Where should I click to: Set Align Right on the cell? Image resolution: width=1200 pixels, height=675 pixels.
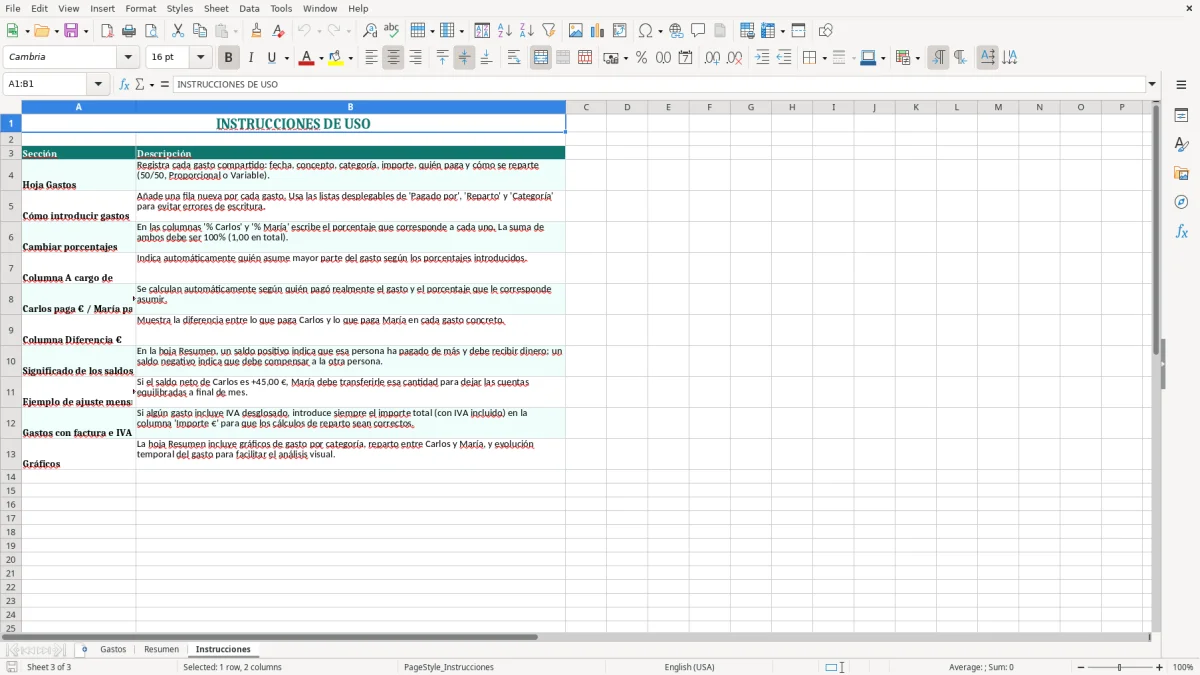(x=416, y=58)
